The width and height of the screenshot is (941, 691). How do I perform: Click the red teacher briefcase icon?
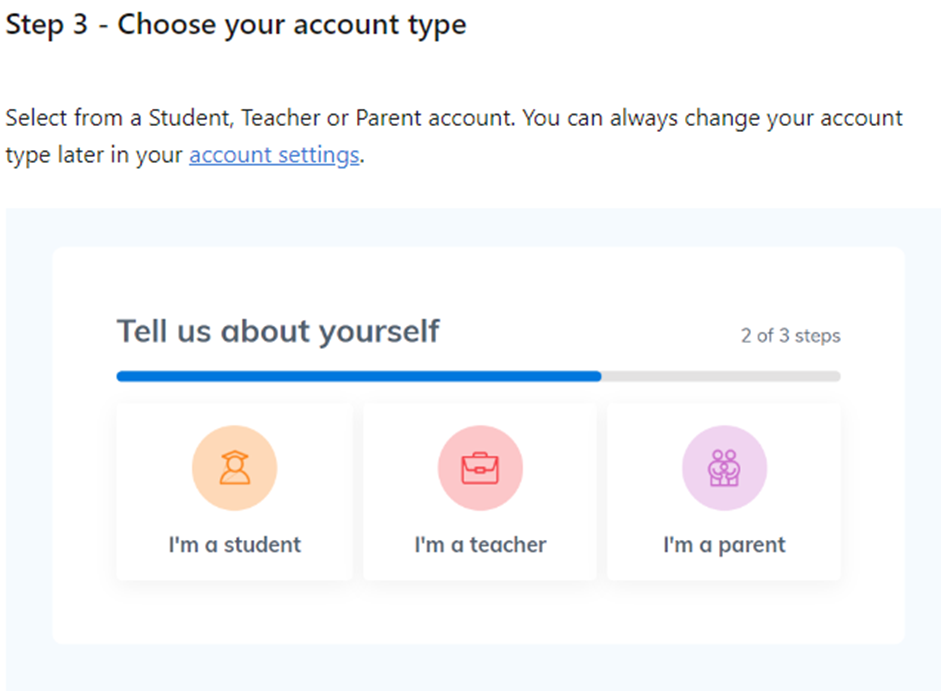coord(480,468)
